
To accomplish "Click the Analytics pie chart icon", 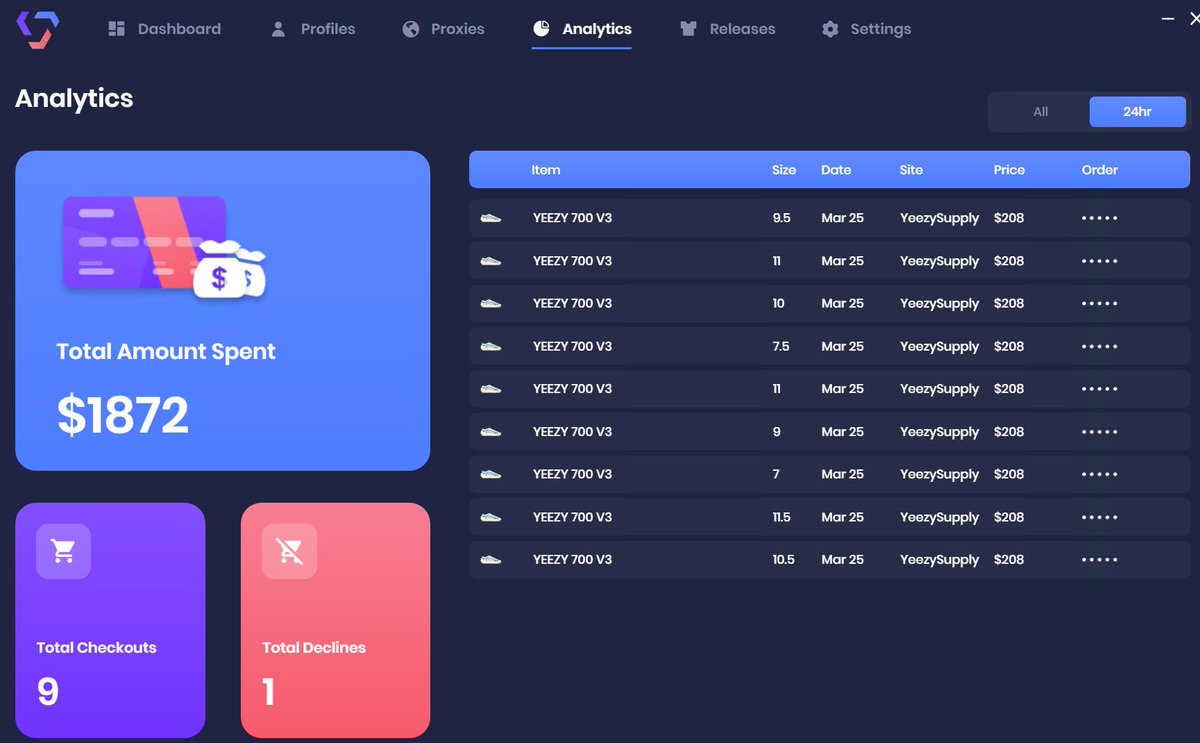I will tap(541, 29).
